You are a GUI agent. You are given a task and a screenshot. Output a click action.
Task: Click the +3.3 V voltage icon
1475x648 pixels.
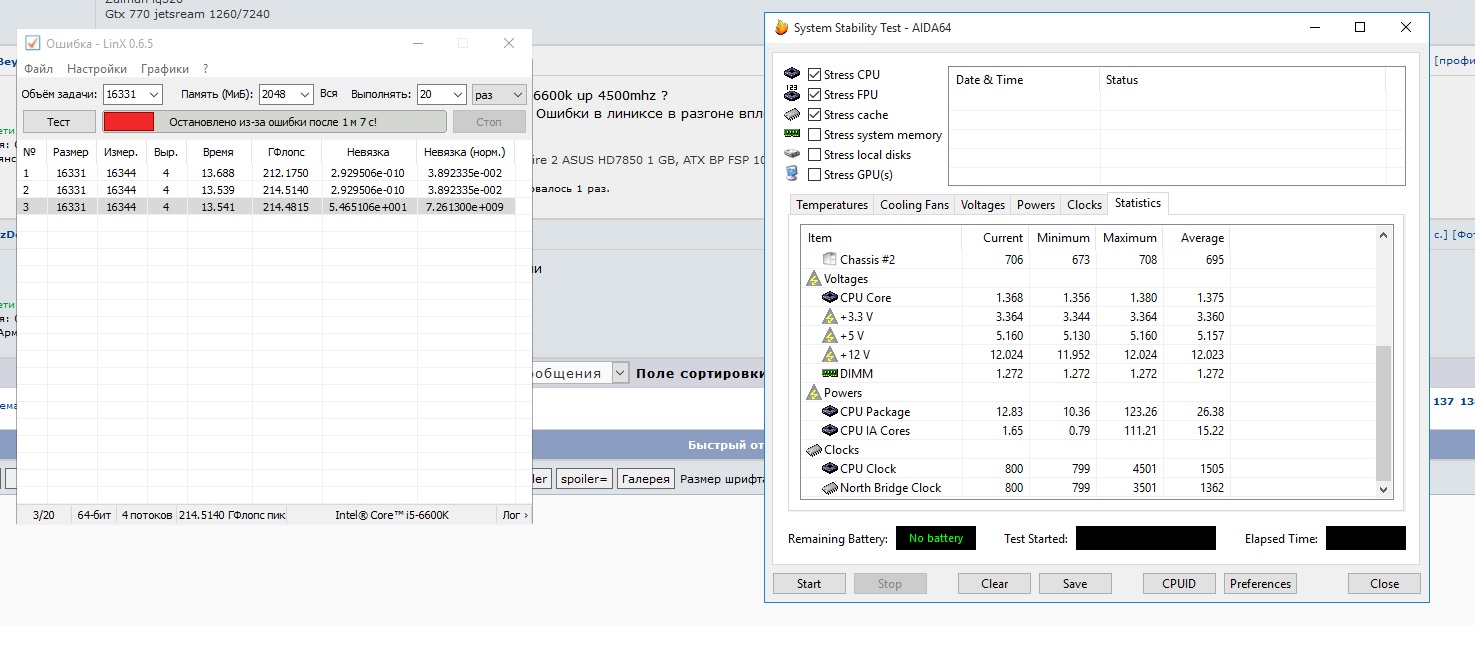click(x=830, y=316)
